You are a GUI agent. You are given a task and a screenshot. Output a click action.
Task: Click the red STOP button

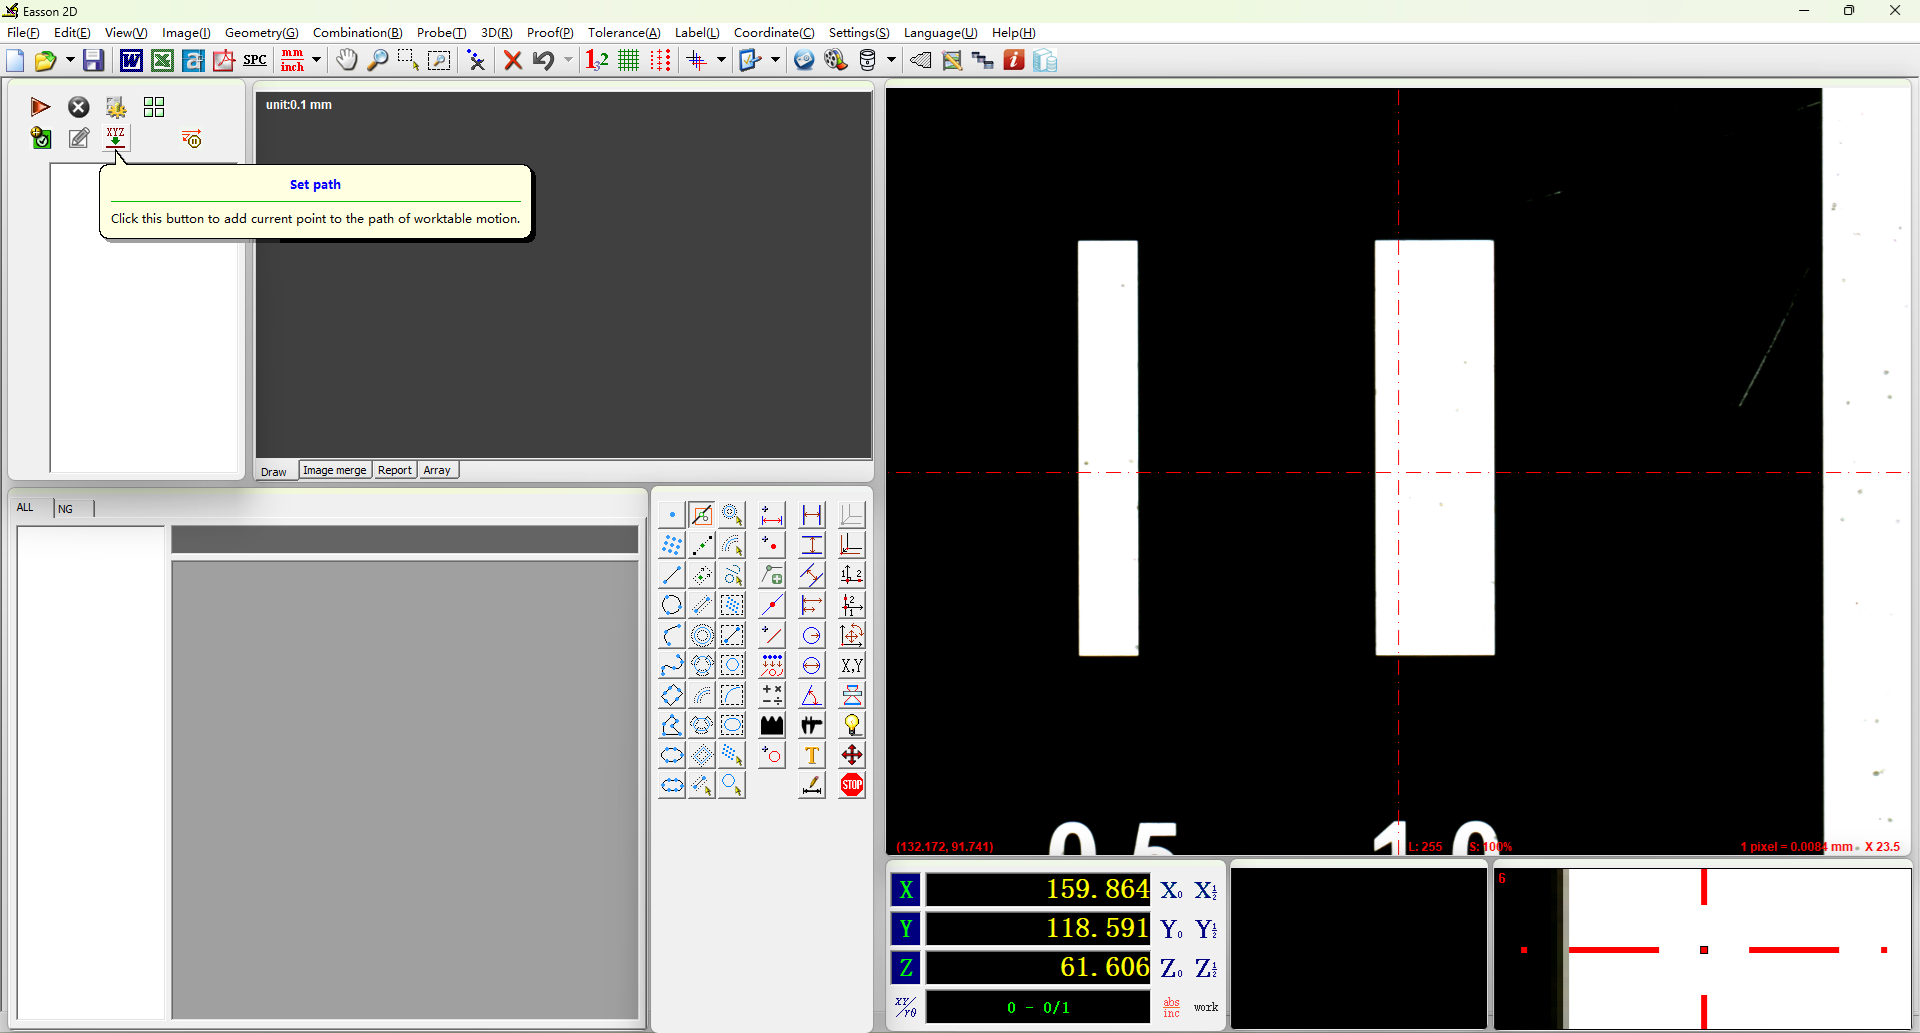point(852,785)
